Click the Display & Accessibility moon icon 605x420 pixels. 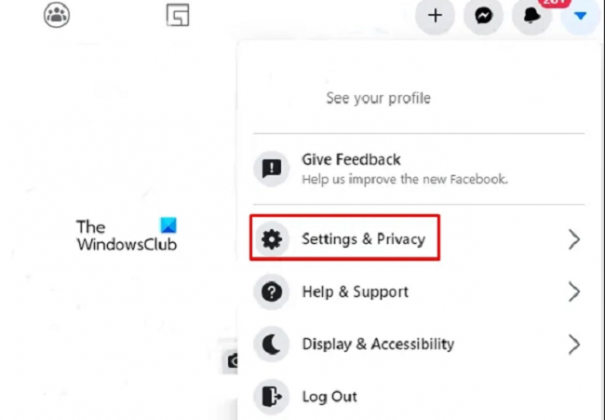pyautogui.click(x=272, y=344)
